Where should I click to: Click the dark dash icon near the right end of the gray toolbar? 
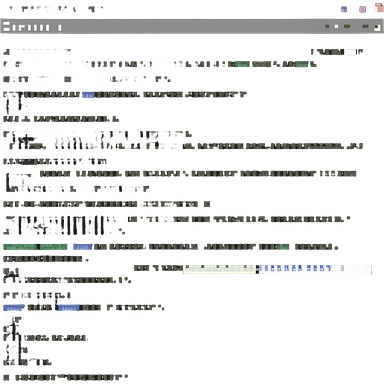pos(366,26)
